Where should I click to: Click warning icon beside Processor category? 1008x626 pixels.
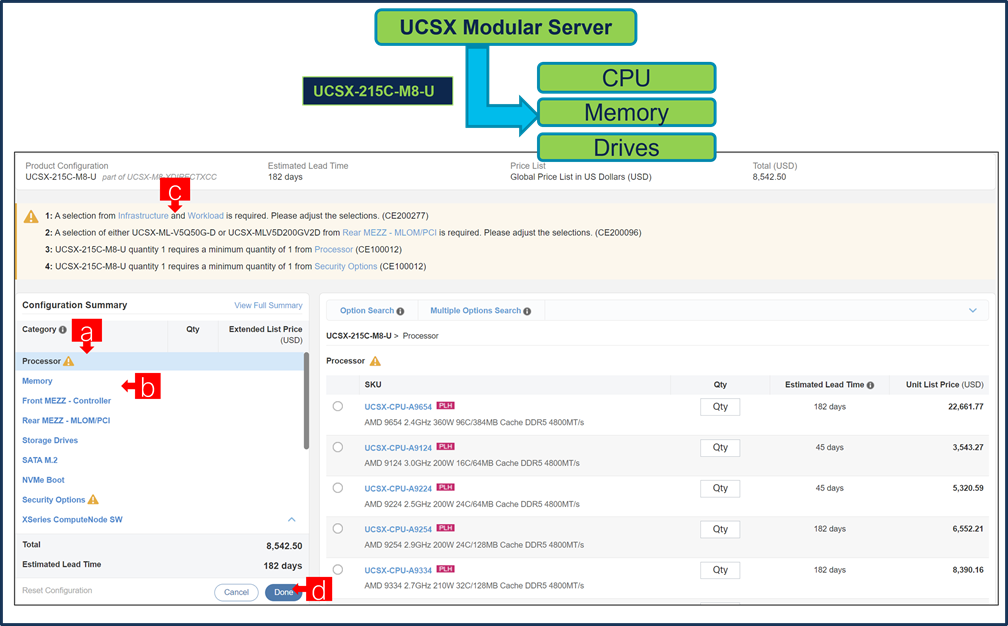(x=69, y=361)
